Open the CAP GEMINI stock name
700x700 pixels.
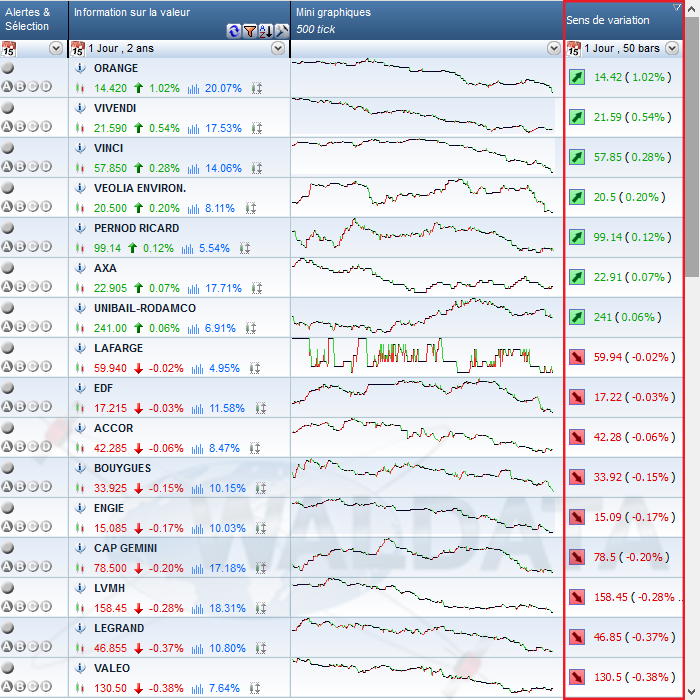click(125, 548)
